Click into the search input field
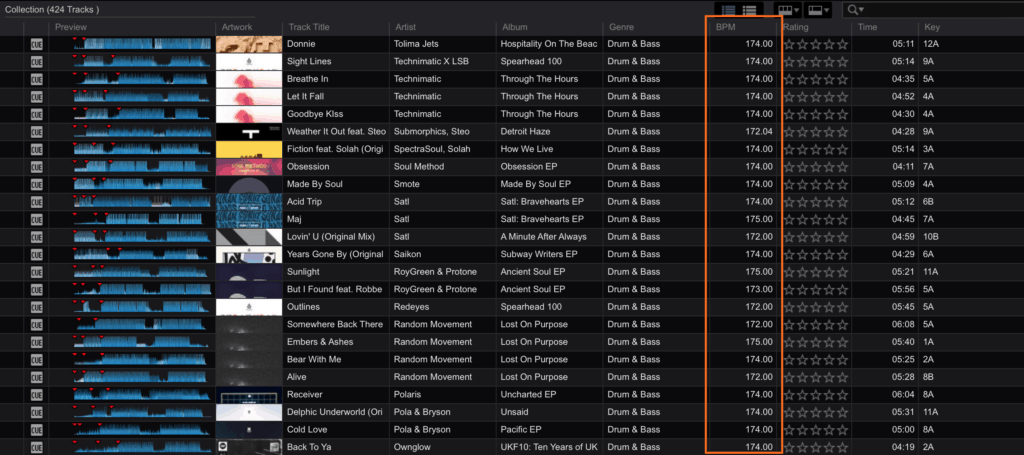1024x455 pixels. click(944, 10)
